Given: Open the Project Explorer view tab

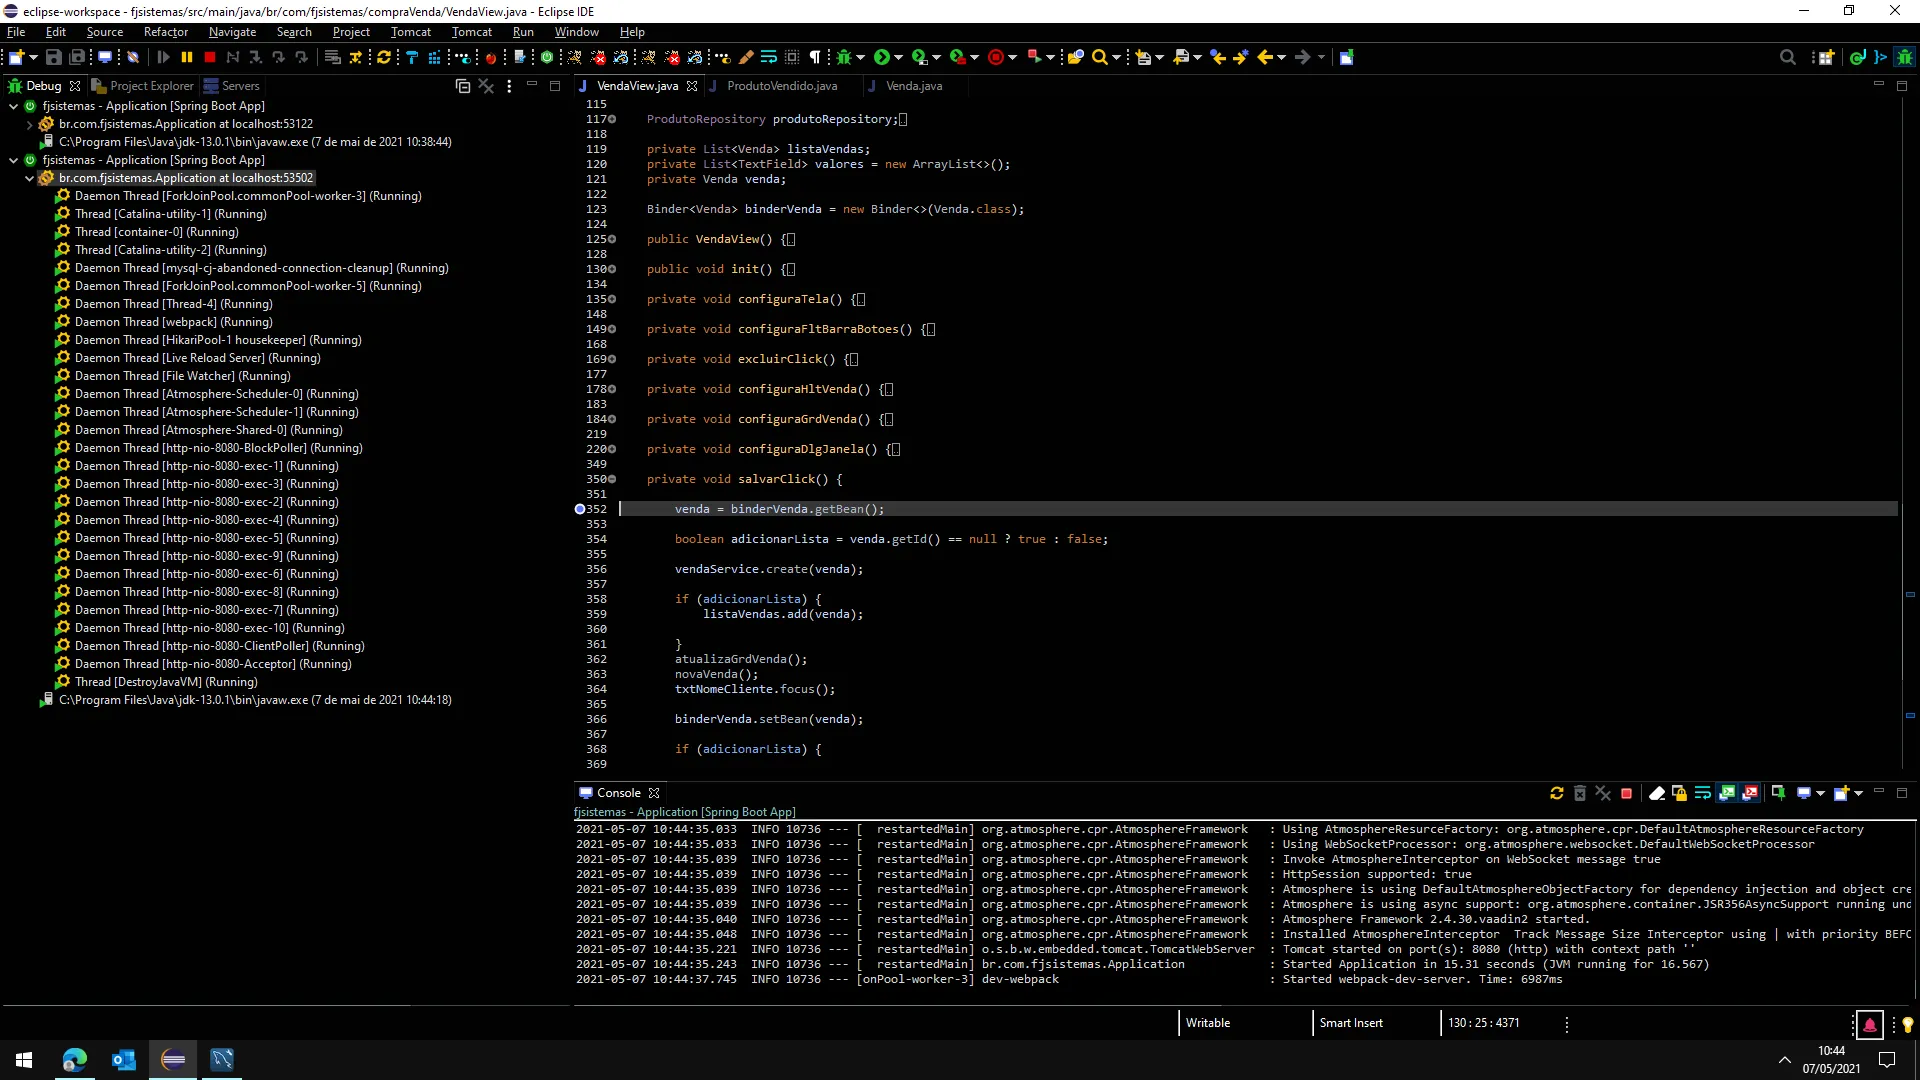Looking at the screenshot, I should point(150,86).
